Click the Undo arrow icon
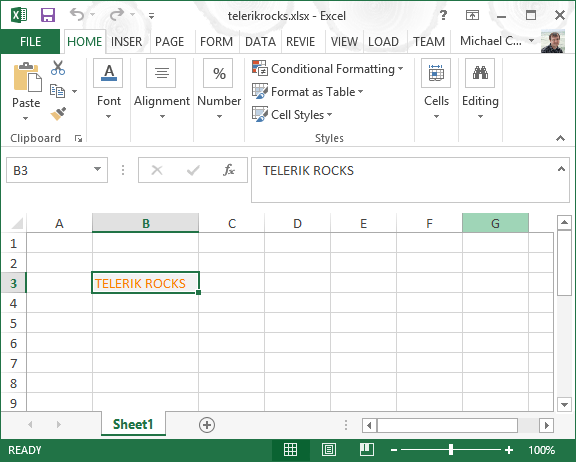The image size is (576, 462). coord(77,15)
